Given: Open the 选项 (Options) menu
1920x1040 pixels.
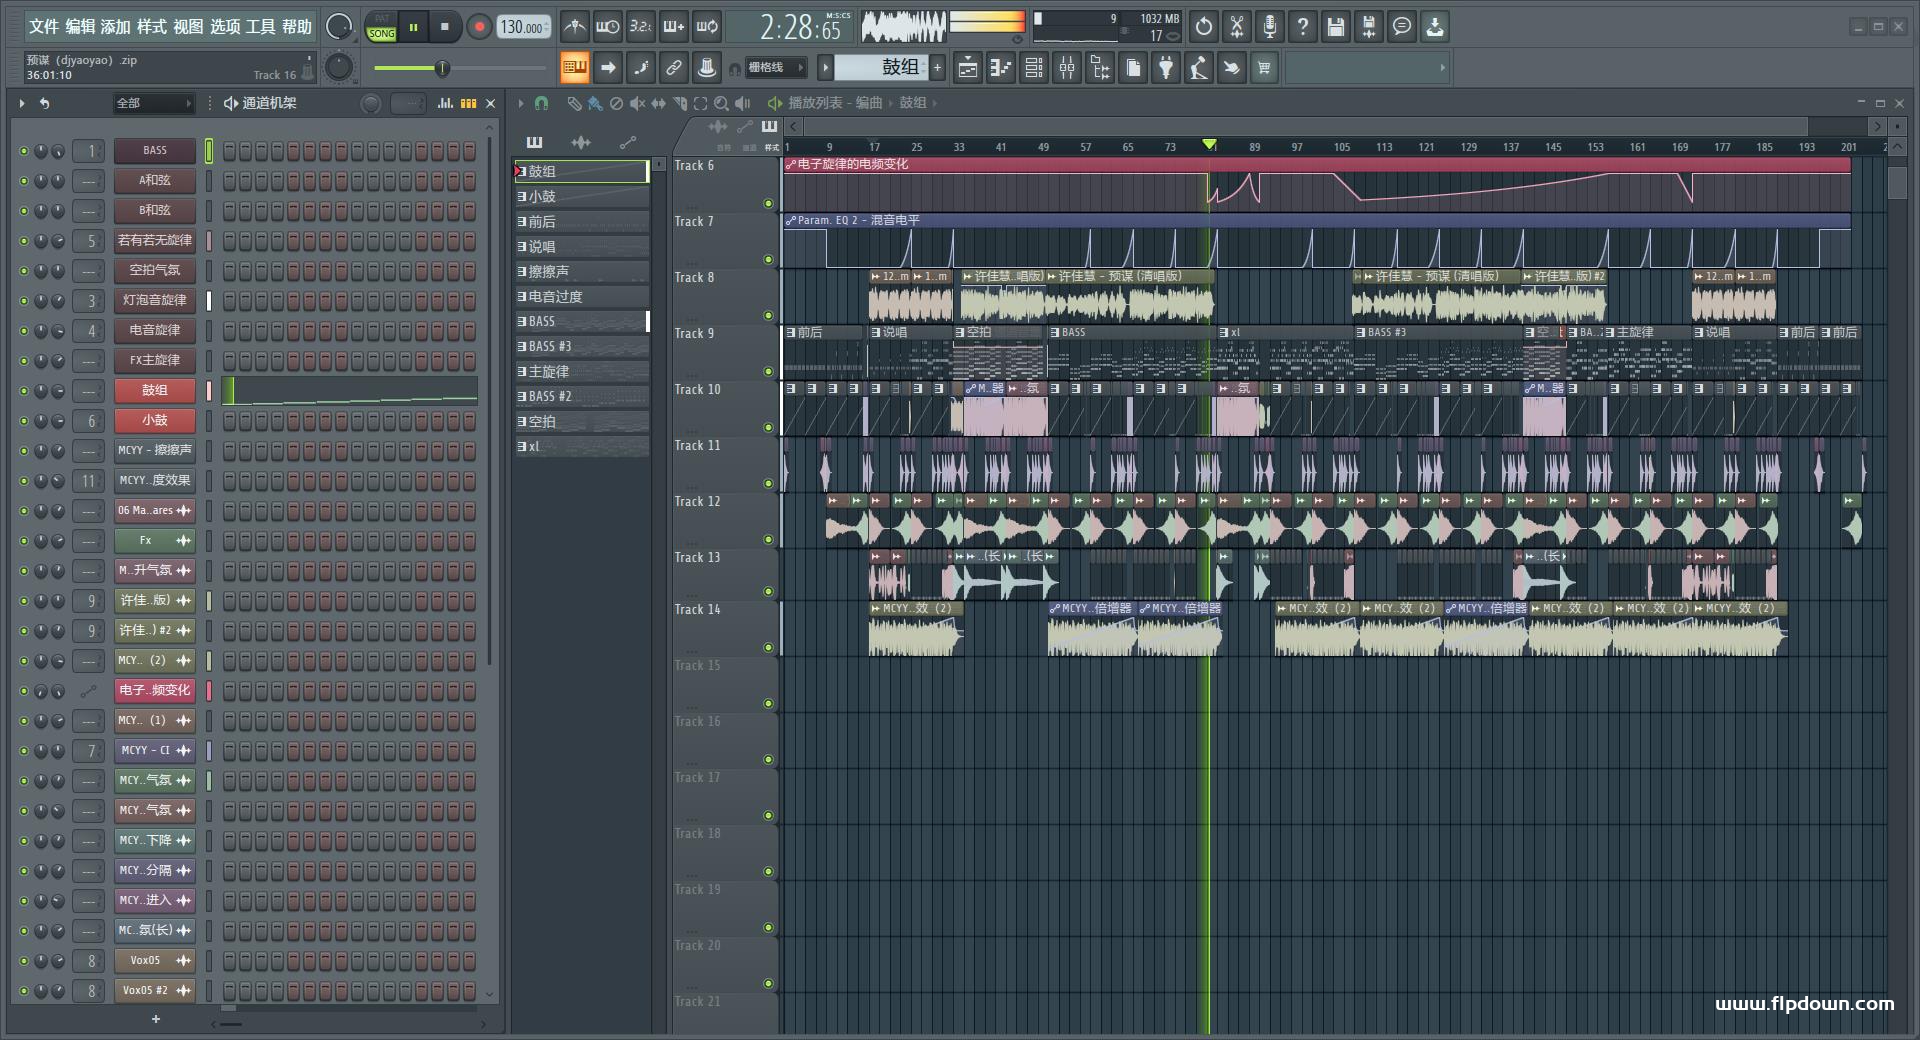Looking at the screenshot, I should (225, 27).
